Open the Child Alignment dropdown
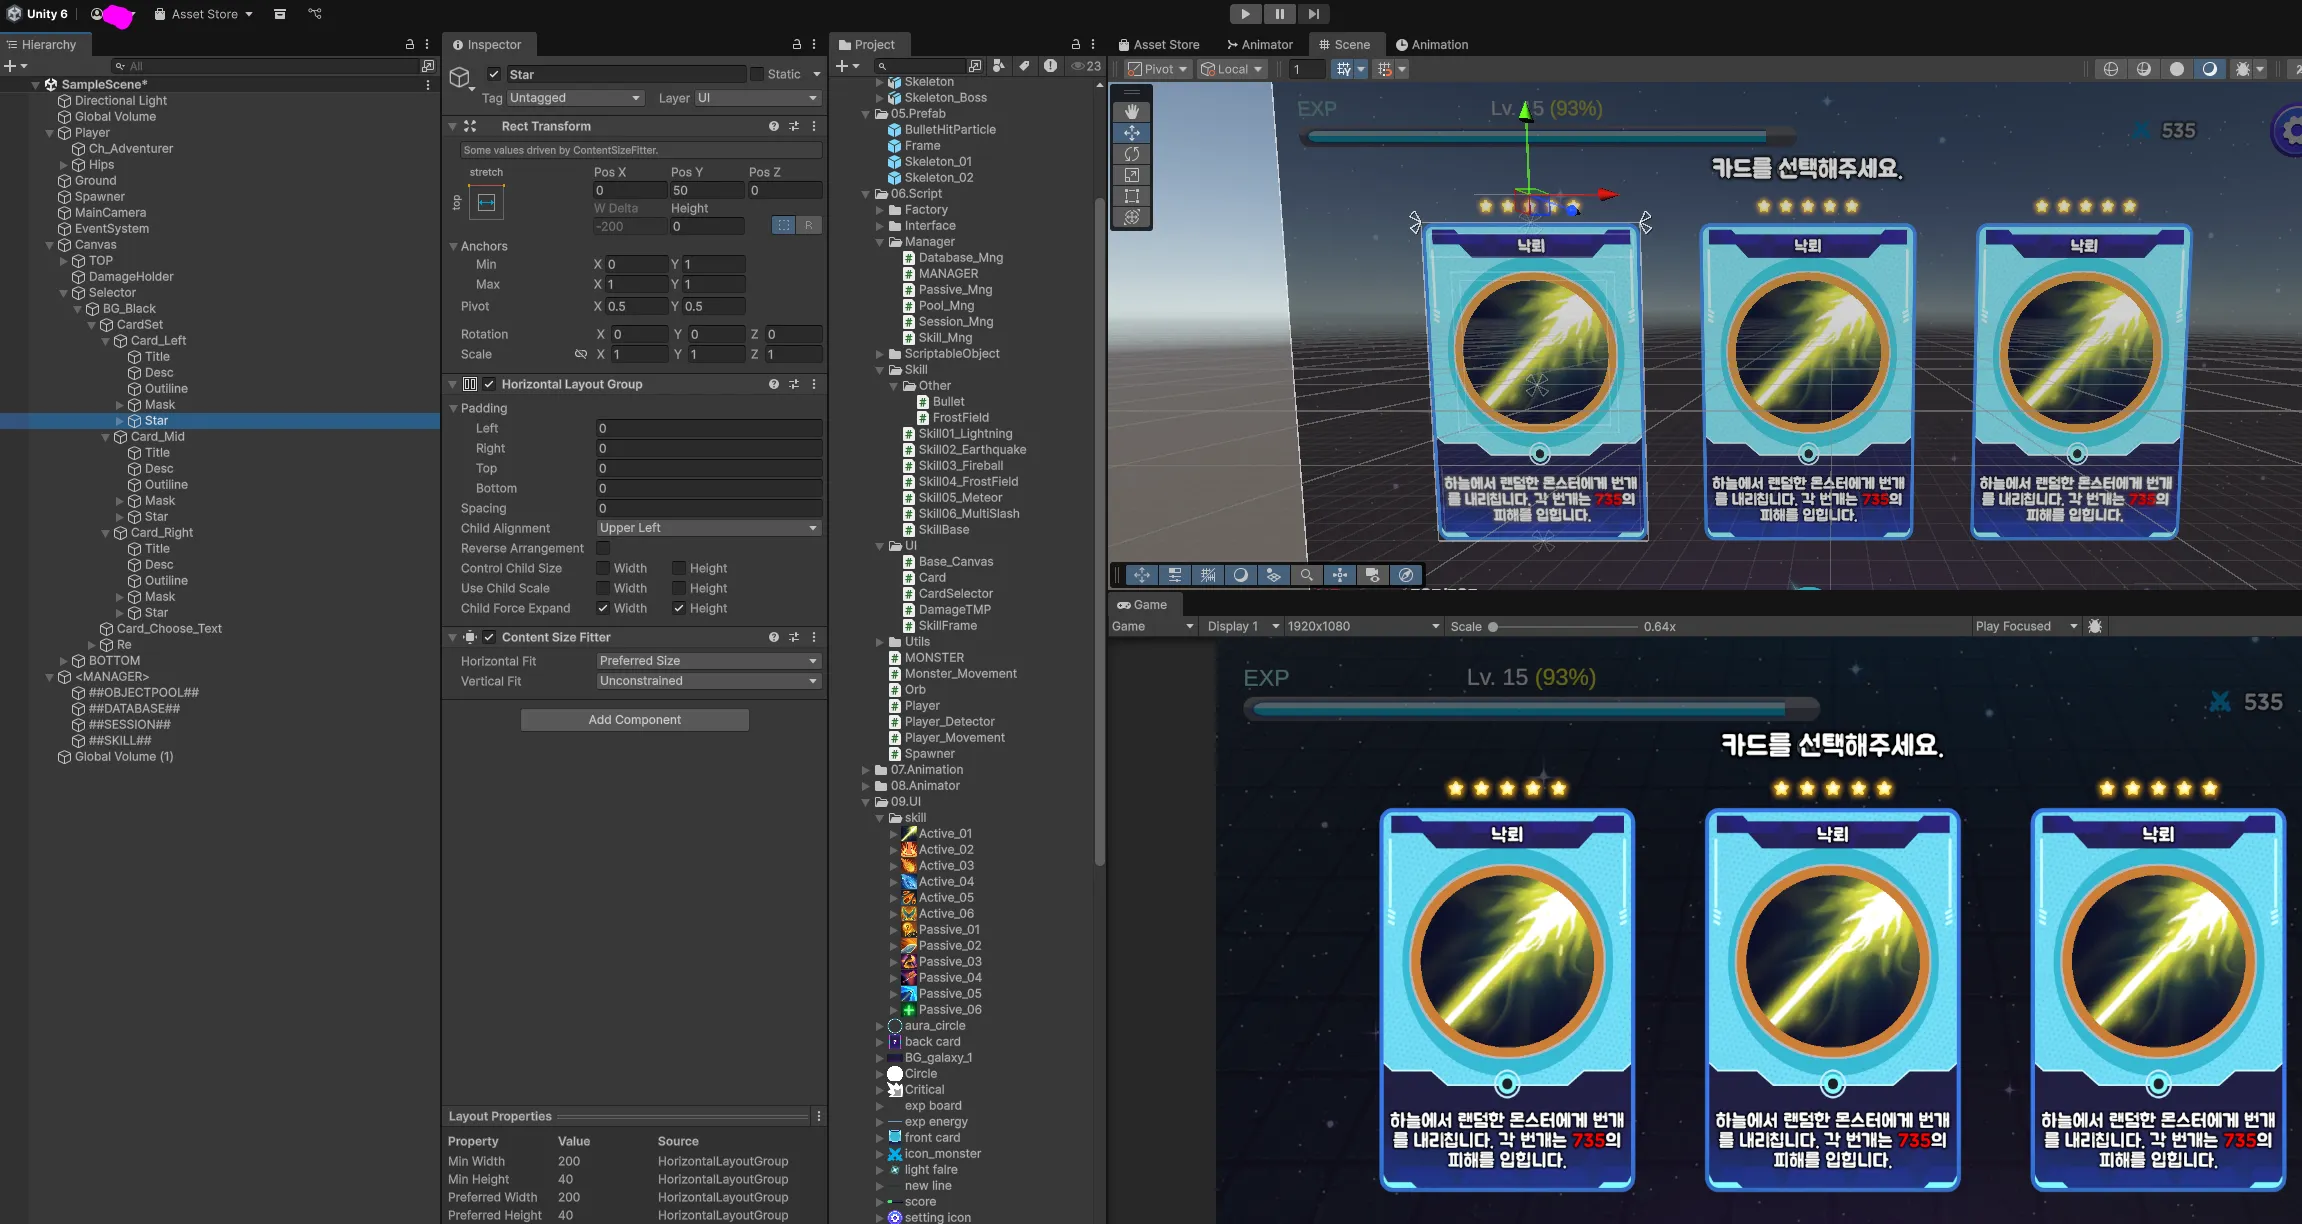 pyautogui.click(x=708, y=528)
